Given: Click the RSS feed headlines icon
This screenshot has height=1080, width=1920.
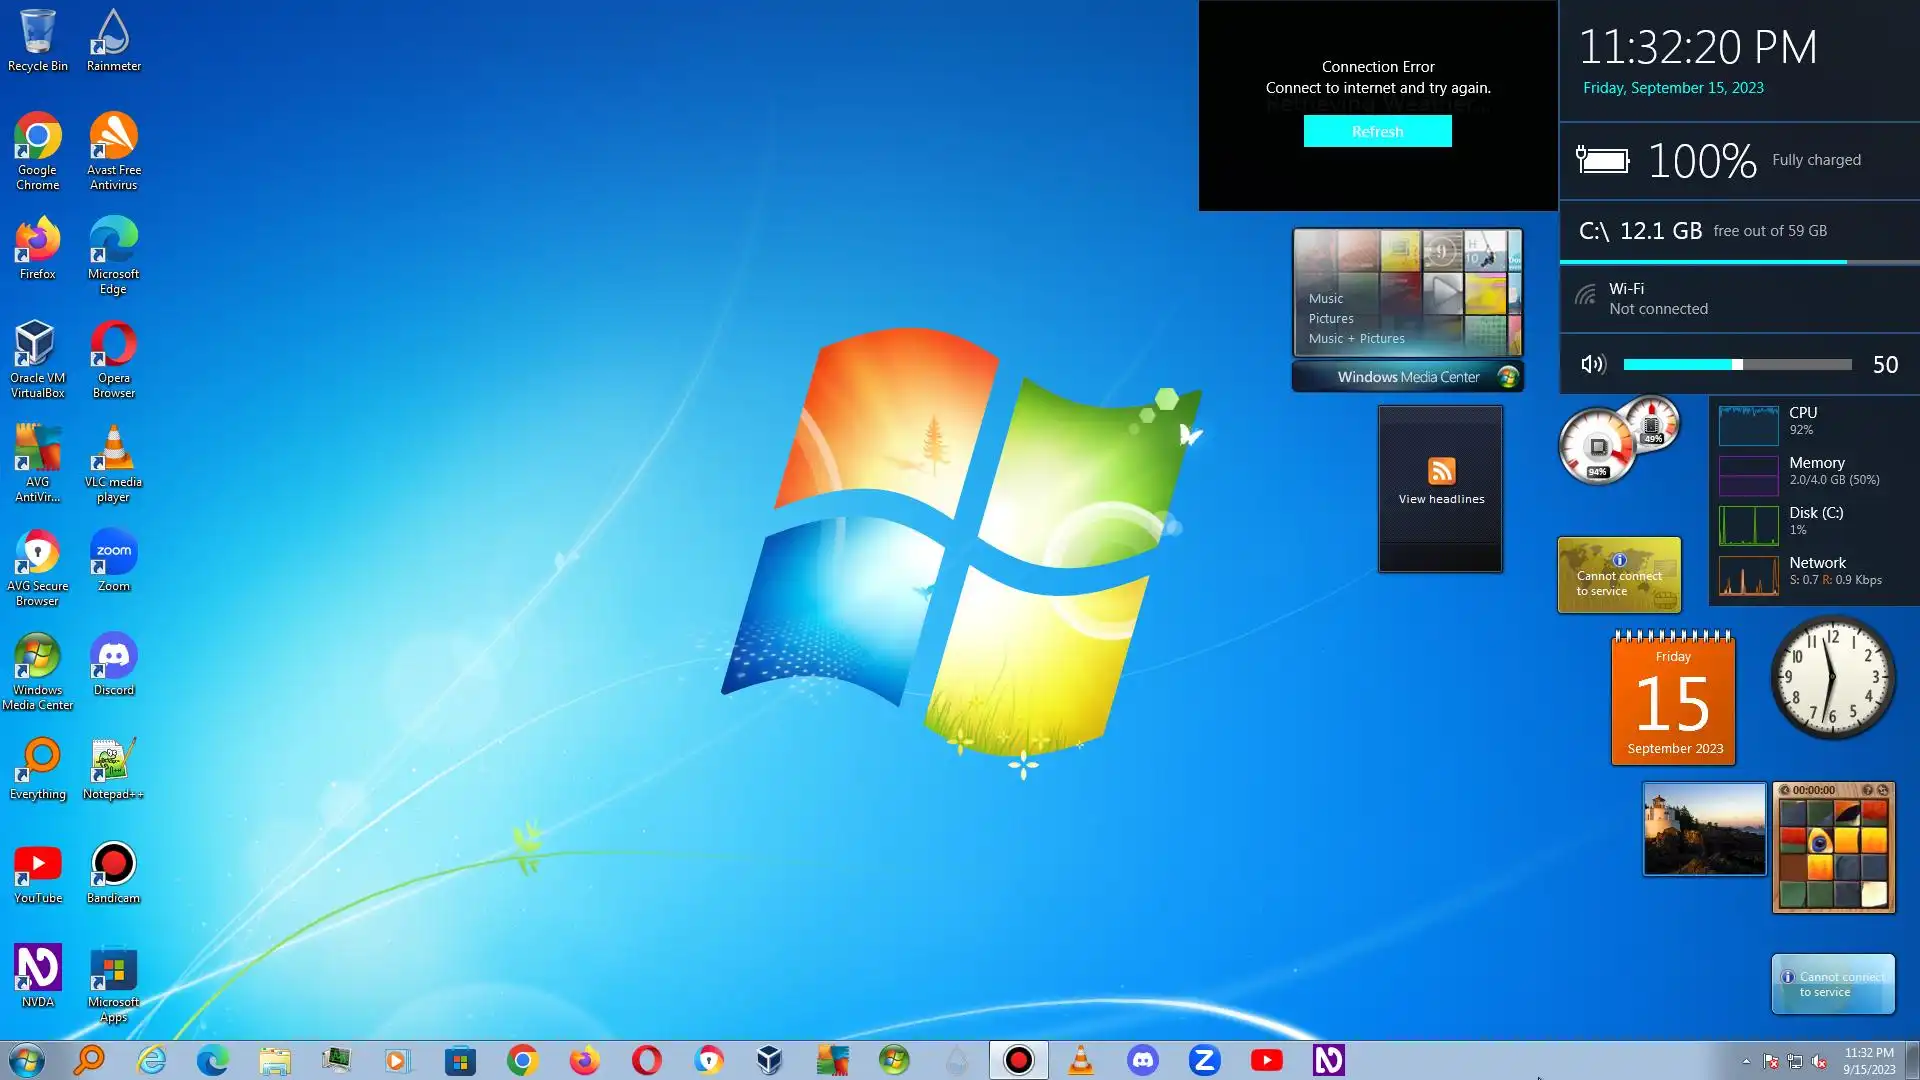Looking at the screenshot, I should tap(1441, 471).
